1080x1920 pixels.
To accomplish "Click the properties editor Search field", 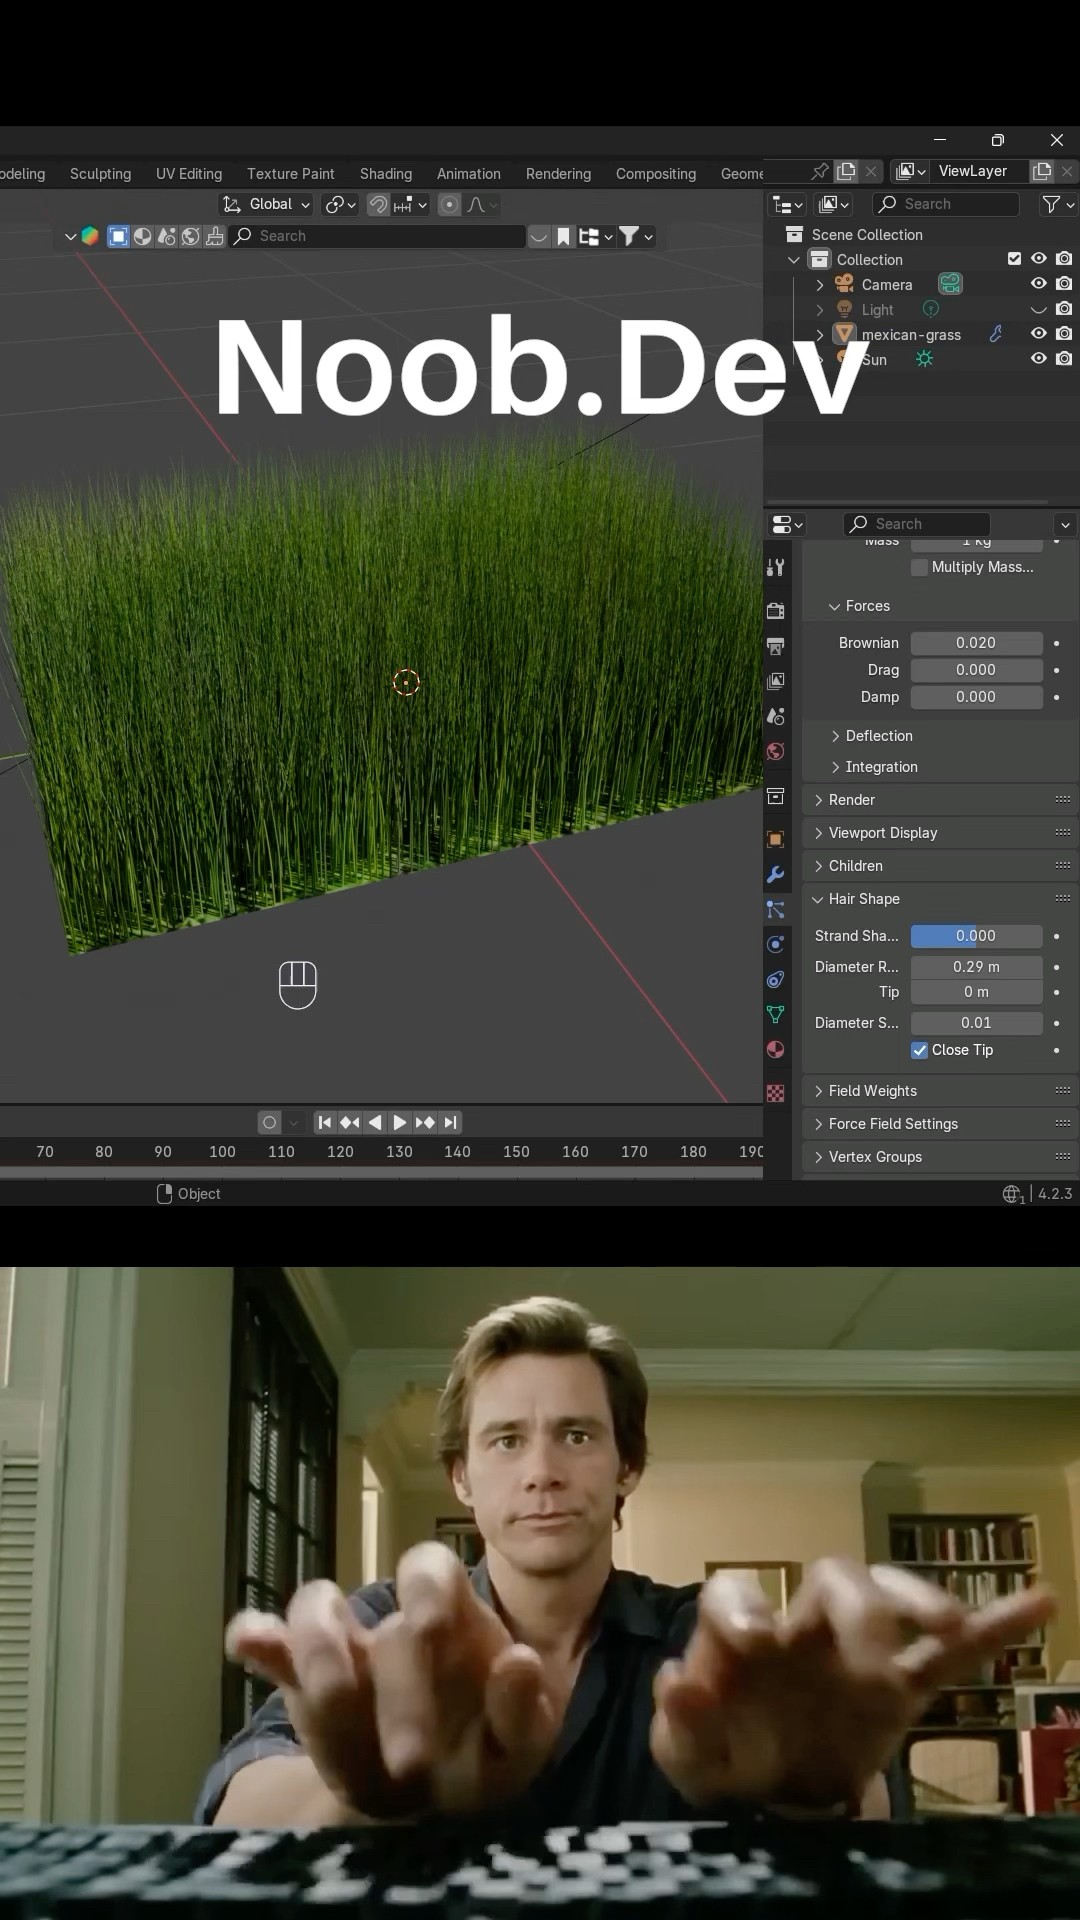I will point(917,524).
